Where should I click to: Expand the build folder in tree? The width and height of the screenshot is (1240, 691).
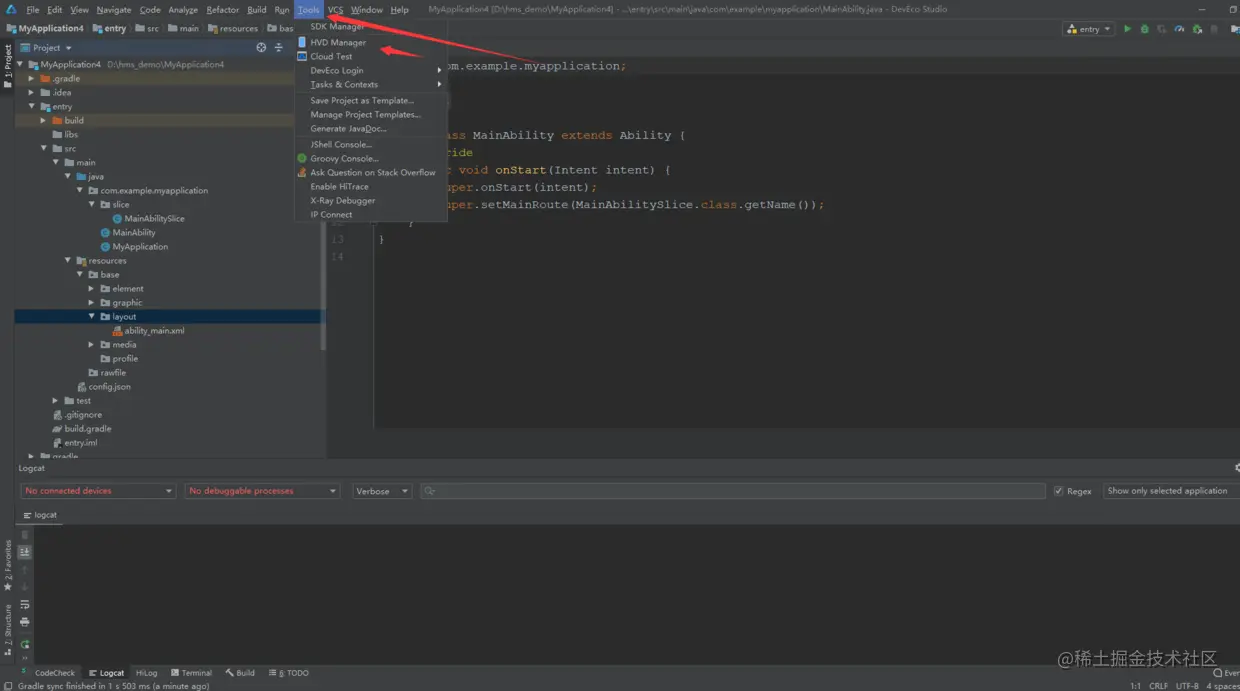[x=43, y=120]
